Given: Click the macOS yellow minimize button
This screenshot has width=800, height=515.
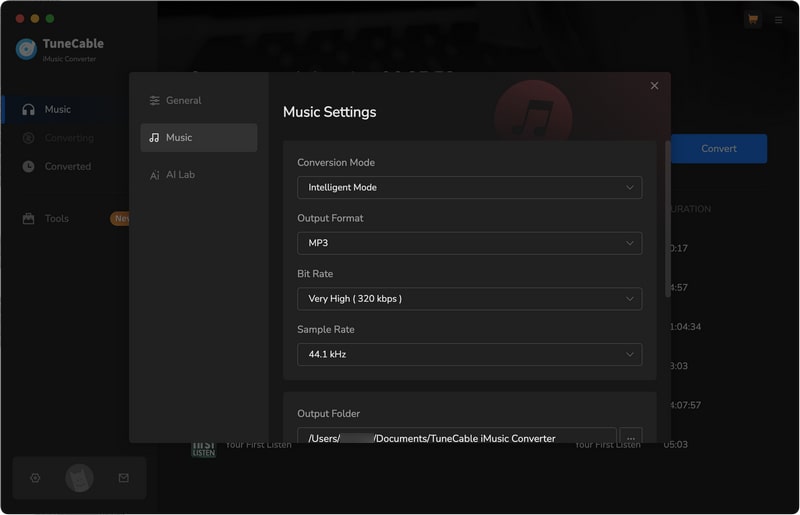Looking at the screenshot, I should tap(35, 19).
